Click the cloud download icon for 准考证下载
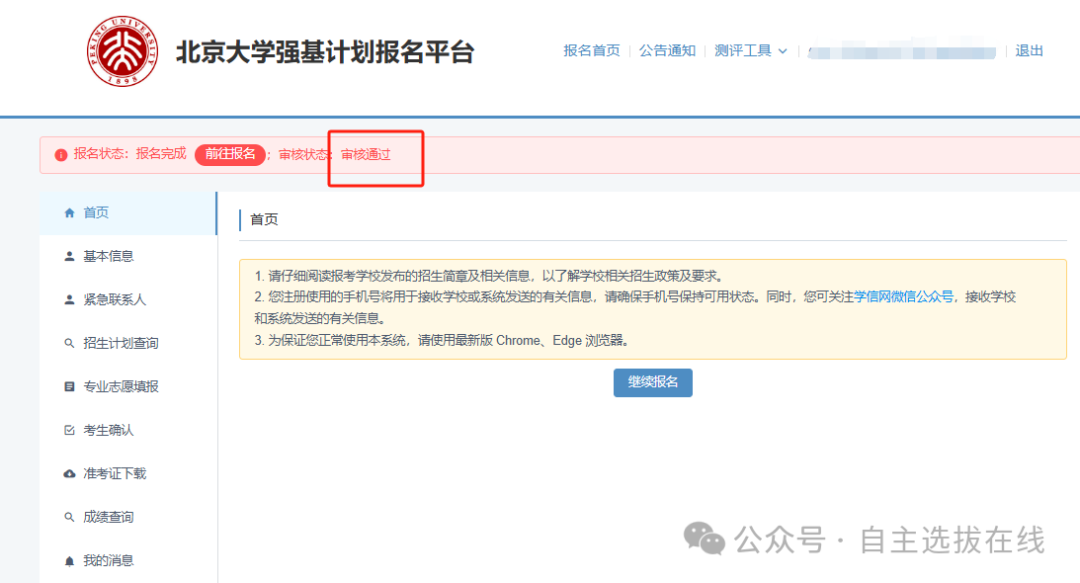Viewport: 1080px width, 583px height. [68, 473]
